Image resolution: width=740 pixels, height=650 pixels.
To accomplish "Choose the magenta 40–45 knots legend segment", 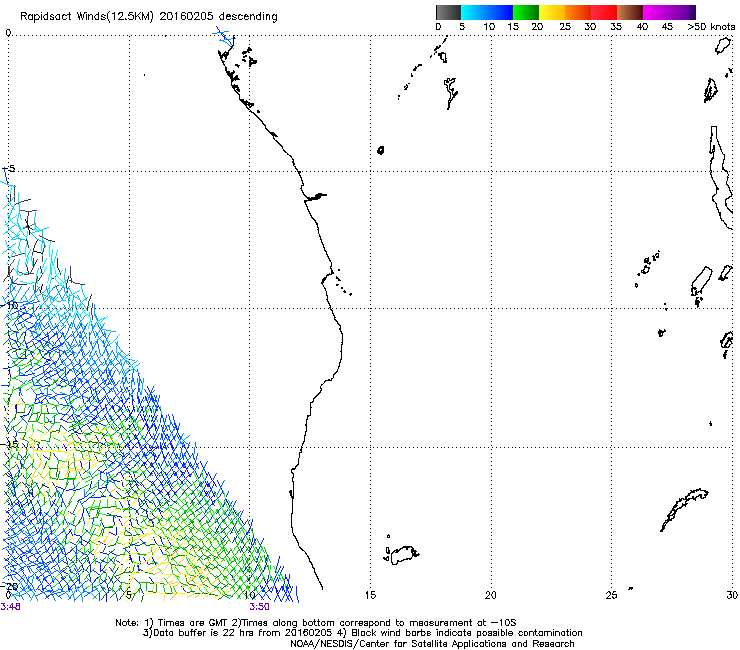I will (656, 12).
